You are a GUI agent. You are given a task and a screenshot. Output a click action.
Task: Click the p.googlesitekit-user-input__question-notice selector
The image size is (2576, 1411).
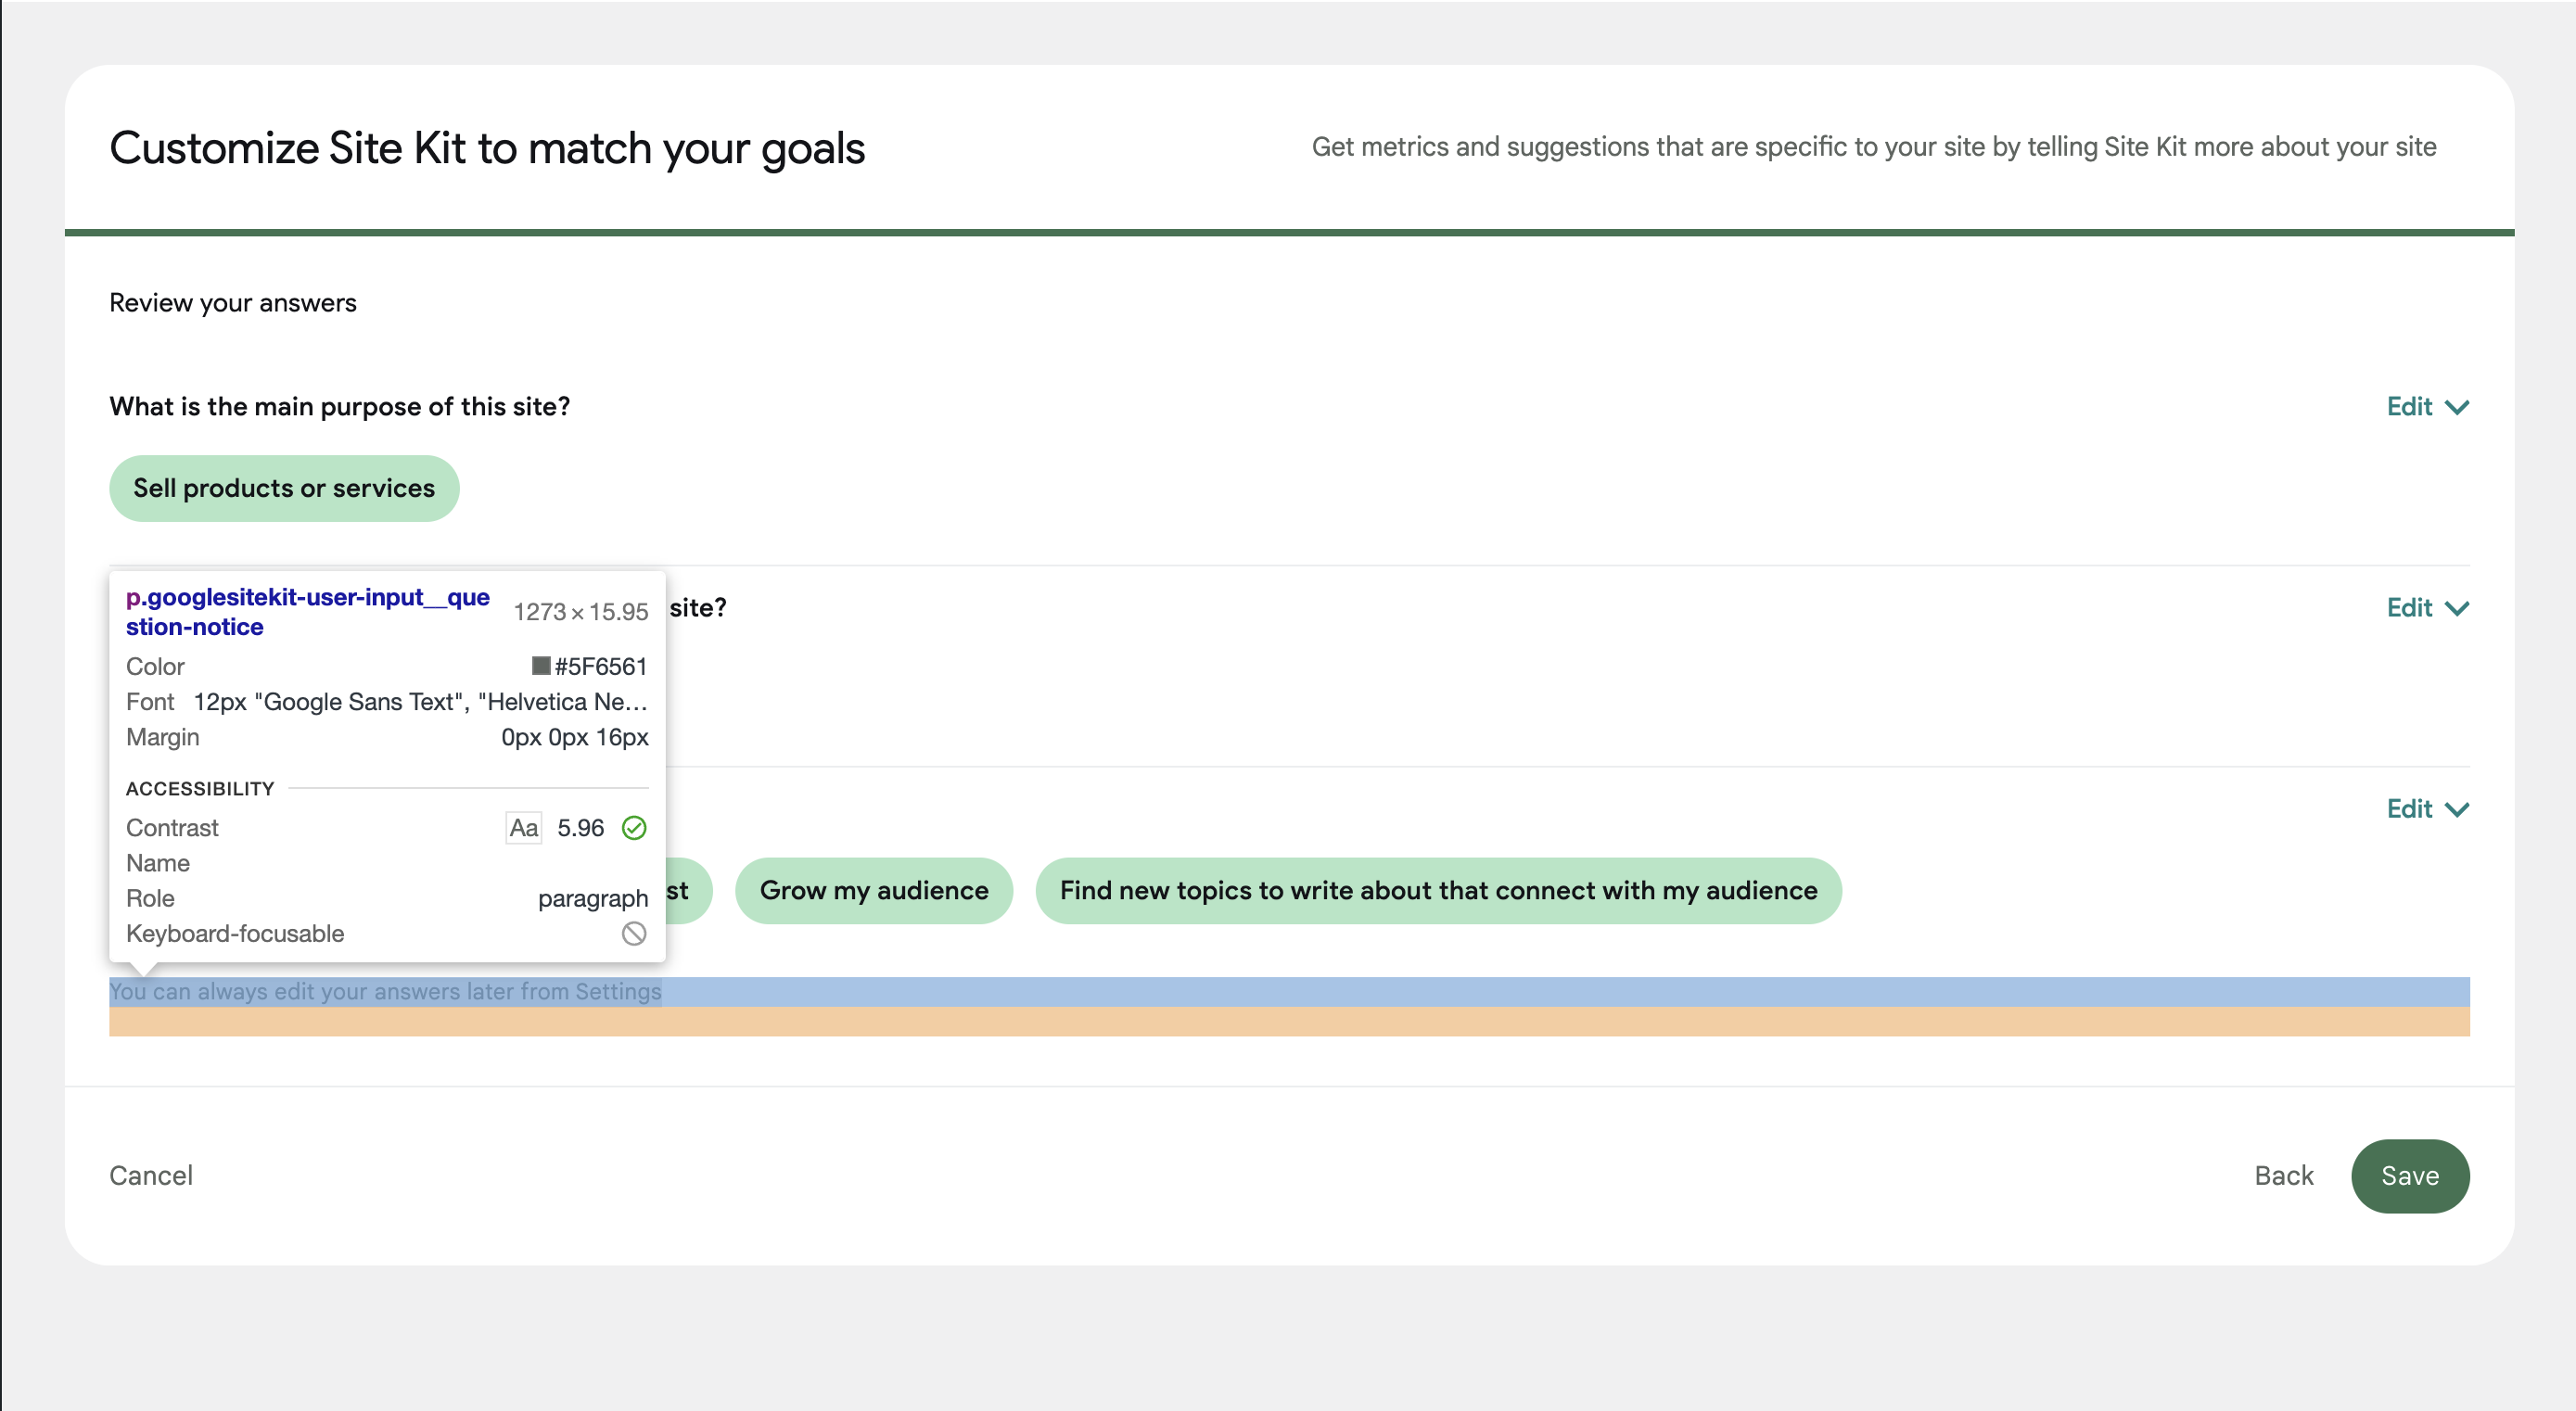pyautogui.click(x=307, y=611)
